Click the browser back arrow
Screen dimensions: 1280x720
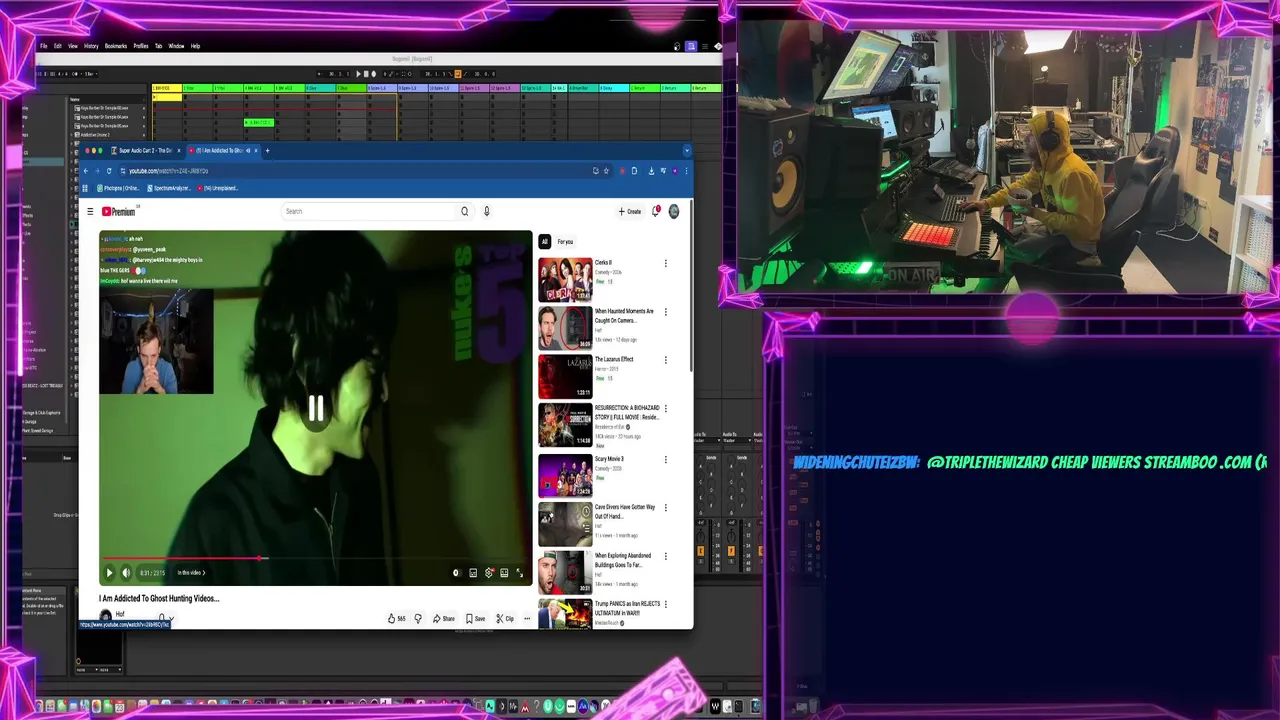(x=86, y=171)
